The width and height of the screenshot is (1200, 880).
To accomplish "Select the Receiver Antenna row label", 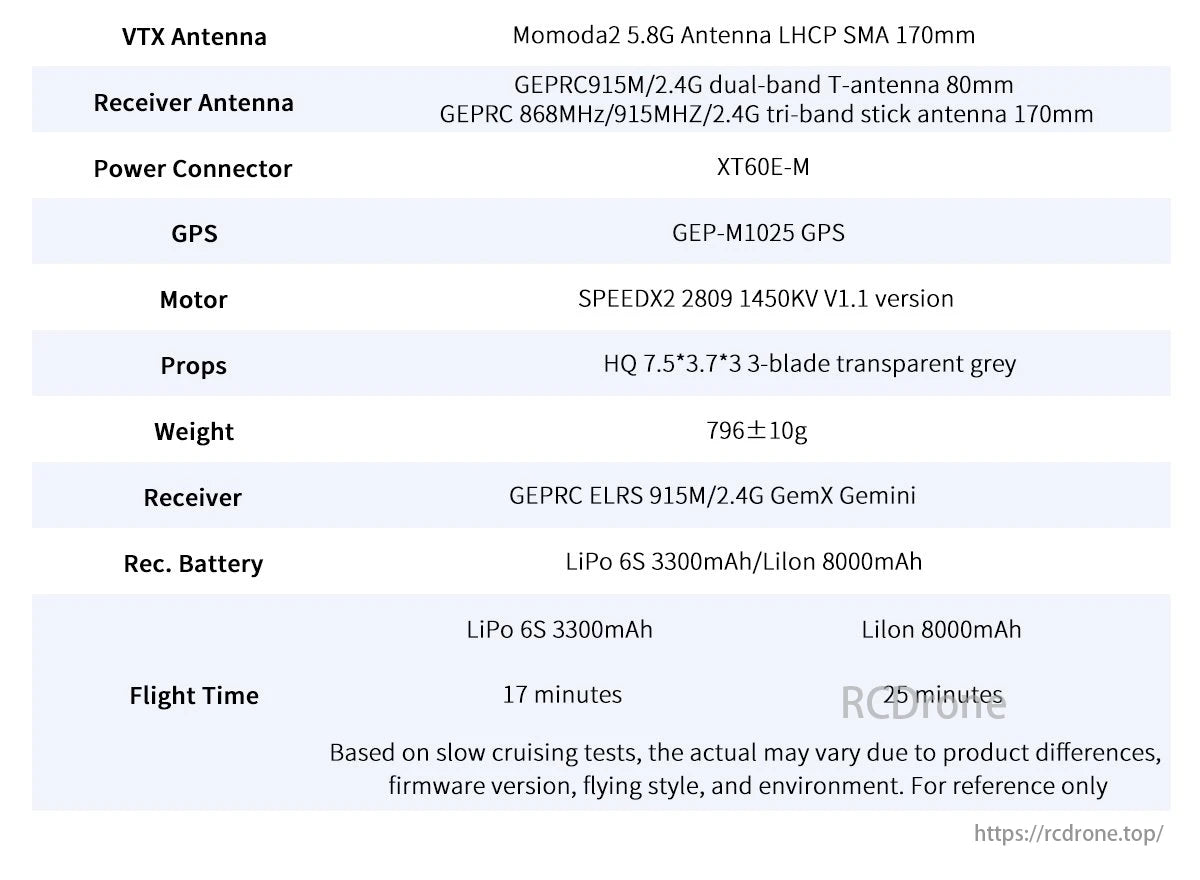I will click(193, 103).
